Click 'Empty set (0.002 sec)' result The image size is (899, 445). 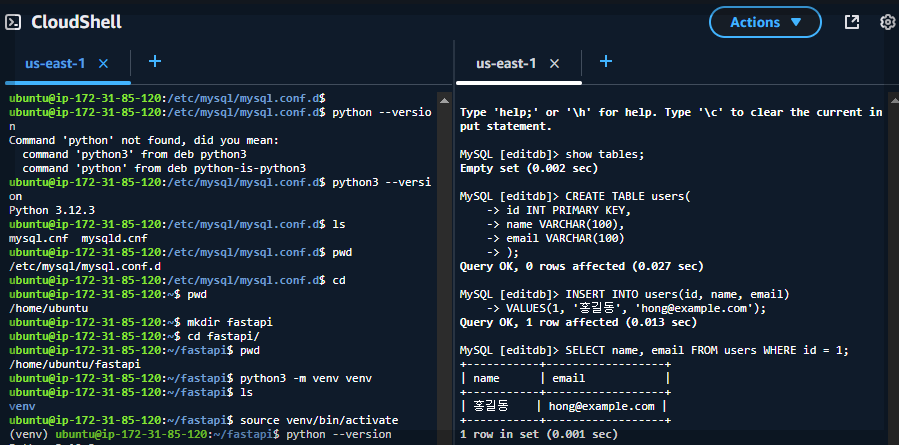(x=529, y=169)
